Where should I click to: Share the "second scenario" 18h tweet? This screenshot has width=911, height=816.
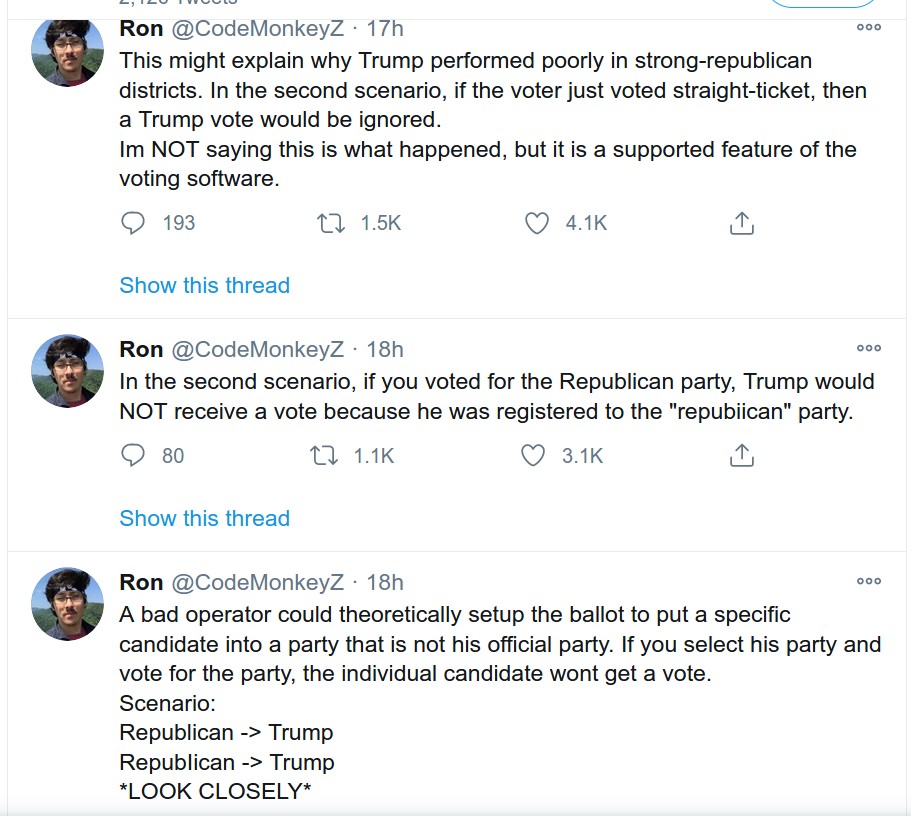pos(741,456)
